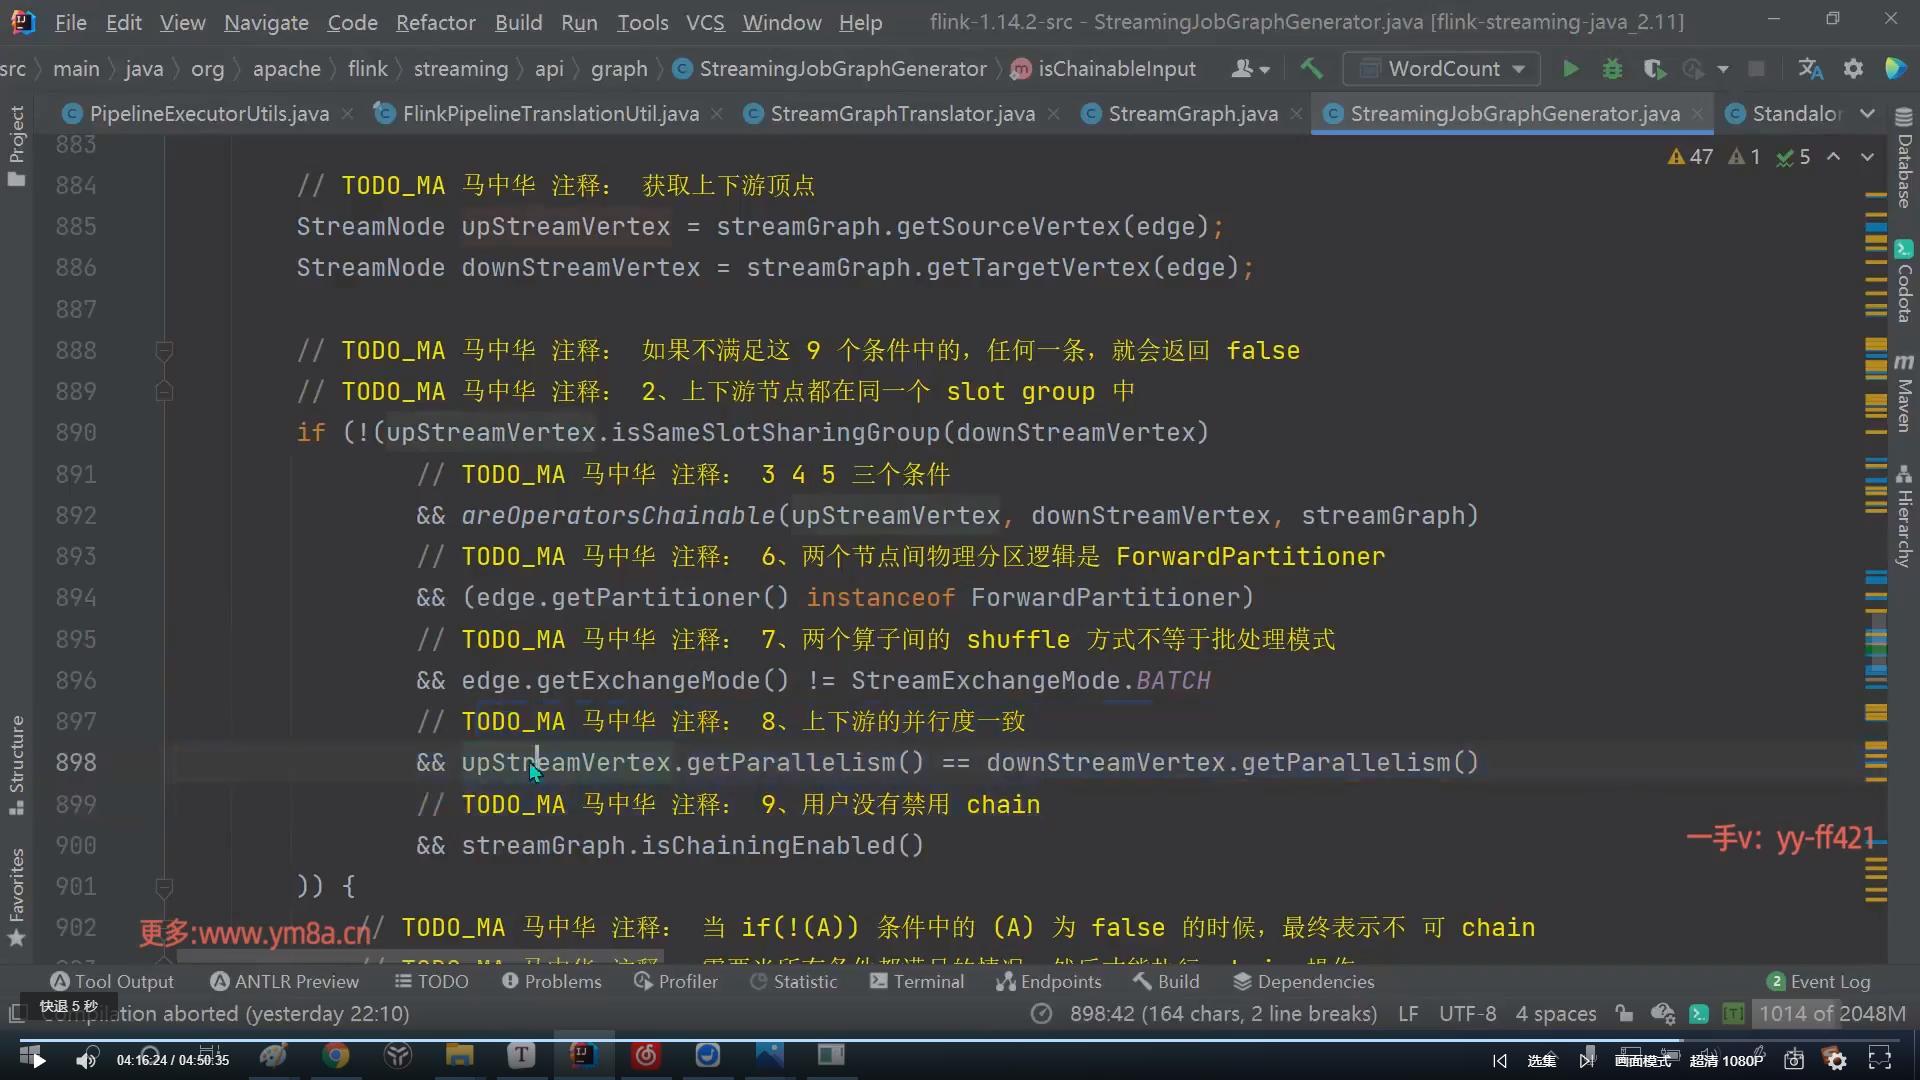Screen dimensions: 1920x1080
Task: Click the memory indicator 1014 of 2048M
Action: (x=1832, y=1014)
